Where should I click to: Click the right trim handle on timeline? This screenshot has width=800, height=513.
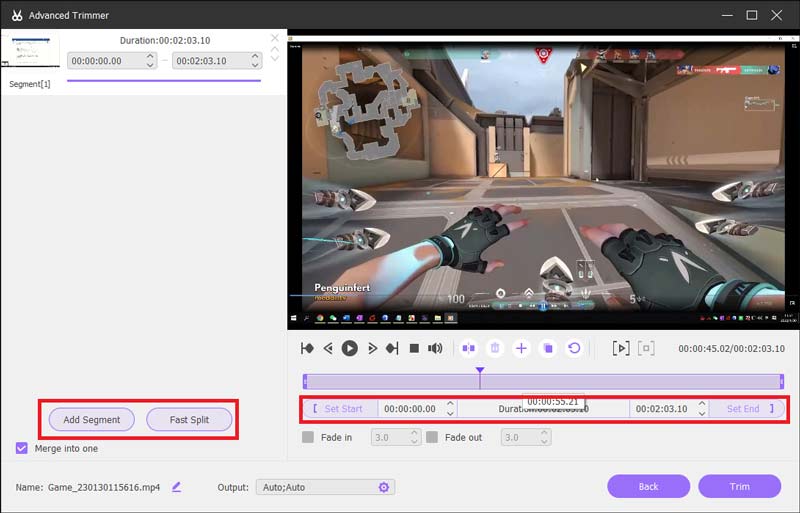782,381
